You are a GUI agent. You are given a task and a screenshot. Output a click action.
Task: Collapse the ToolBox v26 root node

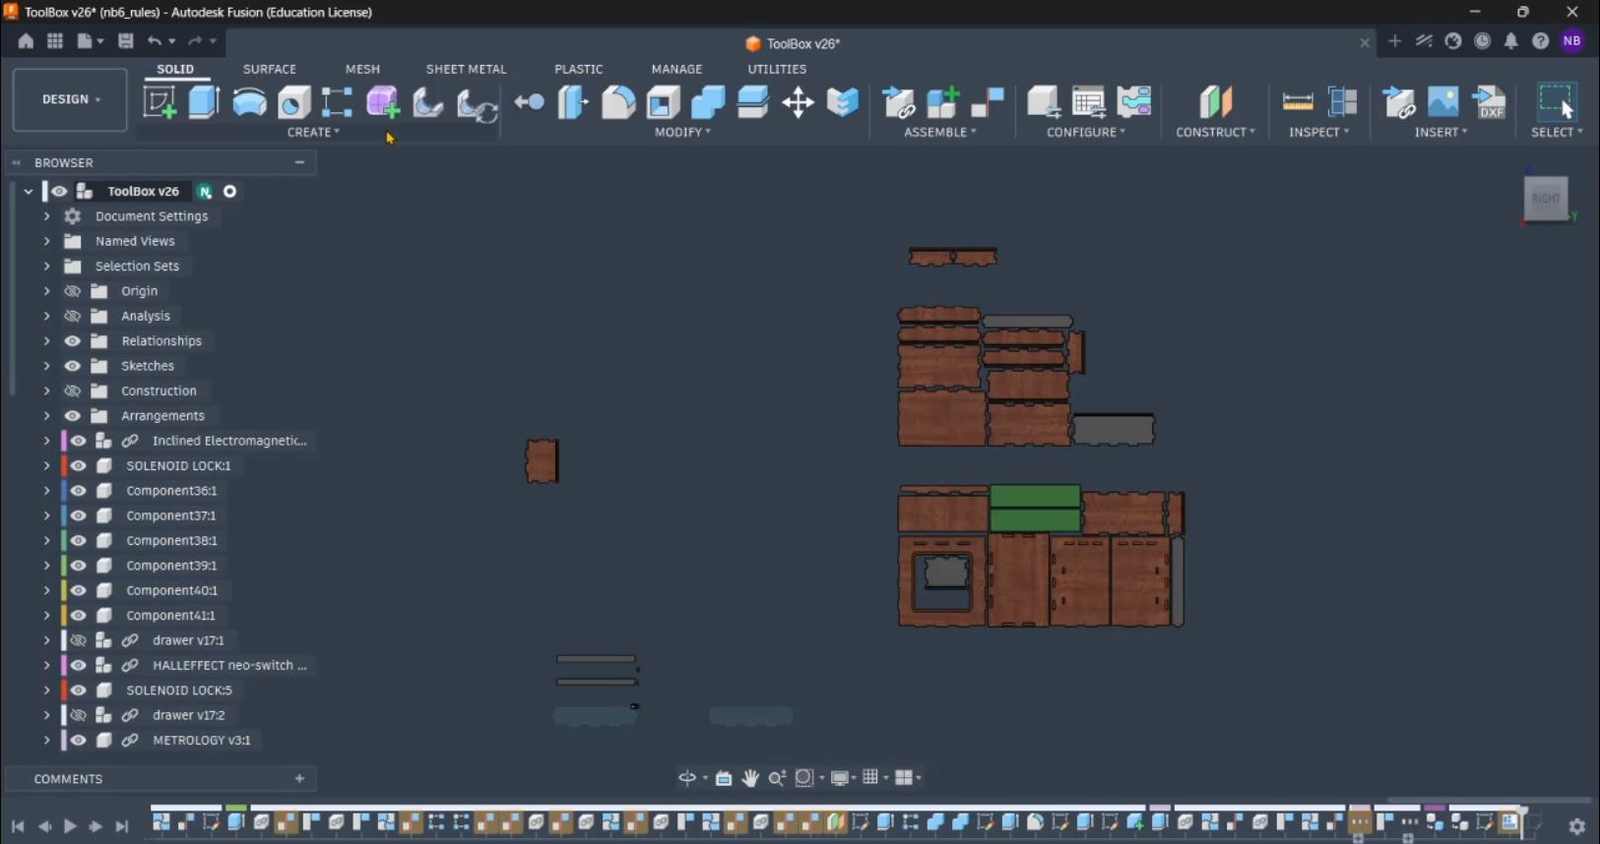[x=28, y=191]
